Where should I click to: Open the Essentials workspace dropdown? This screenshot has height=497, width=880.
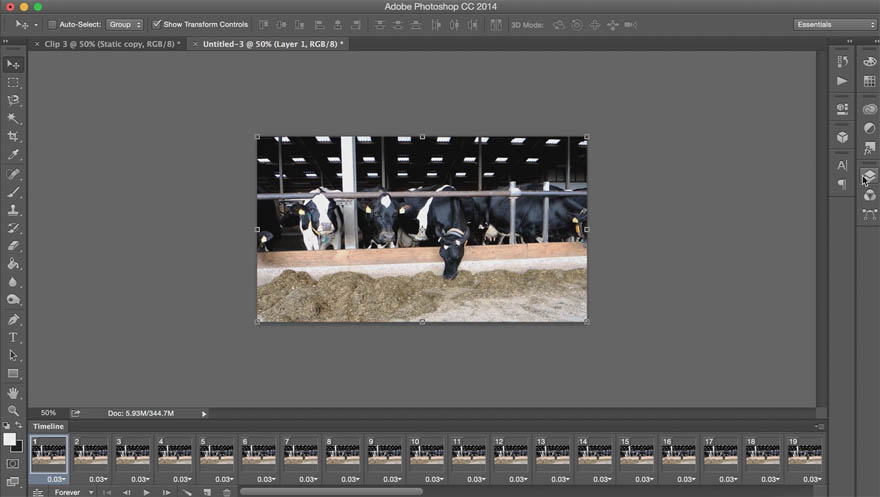835,24
